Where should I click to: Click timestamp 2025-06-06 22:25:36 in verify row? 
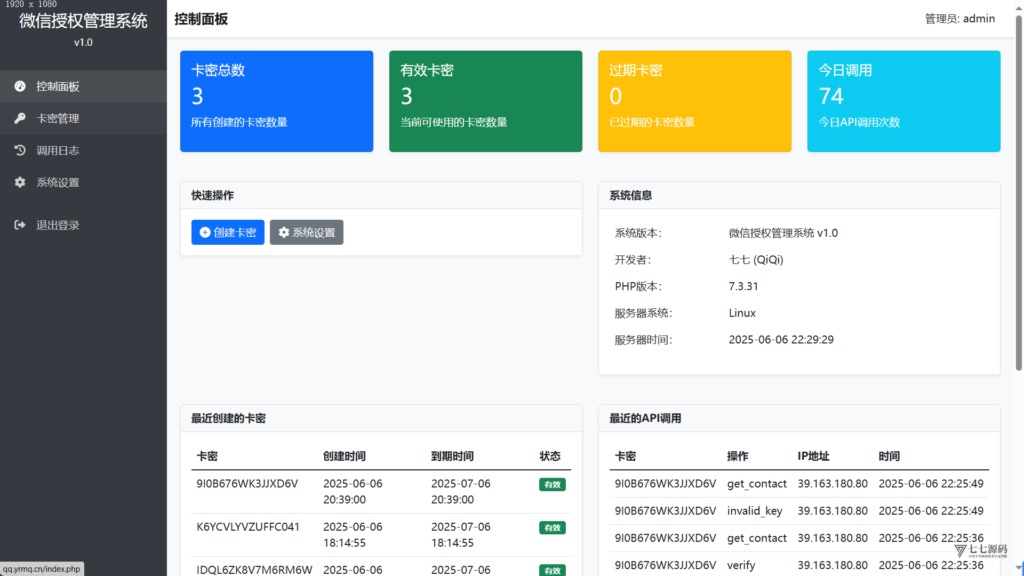coord(931,565)
